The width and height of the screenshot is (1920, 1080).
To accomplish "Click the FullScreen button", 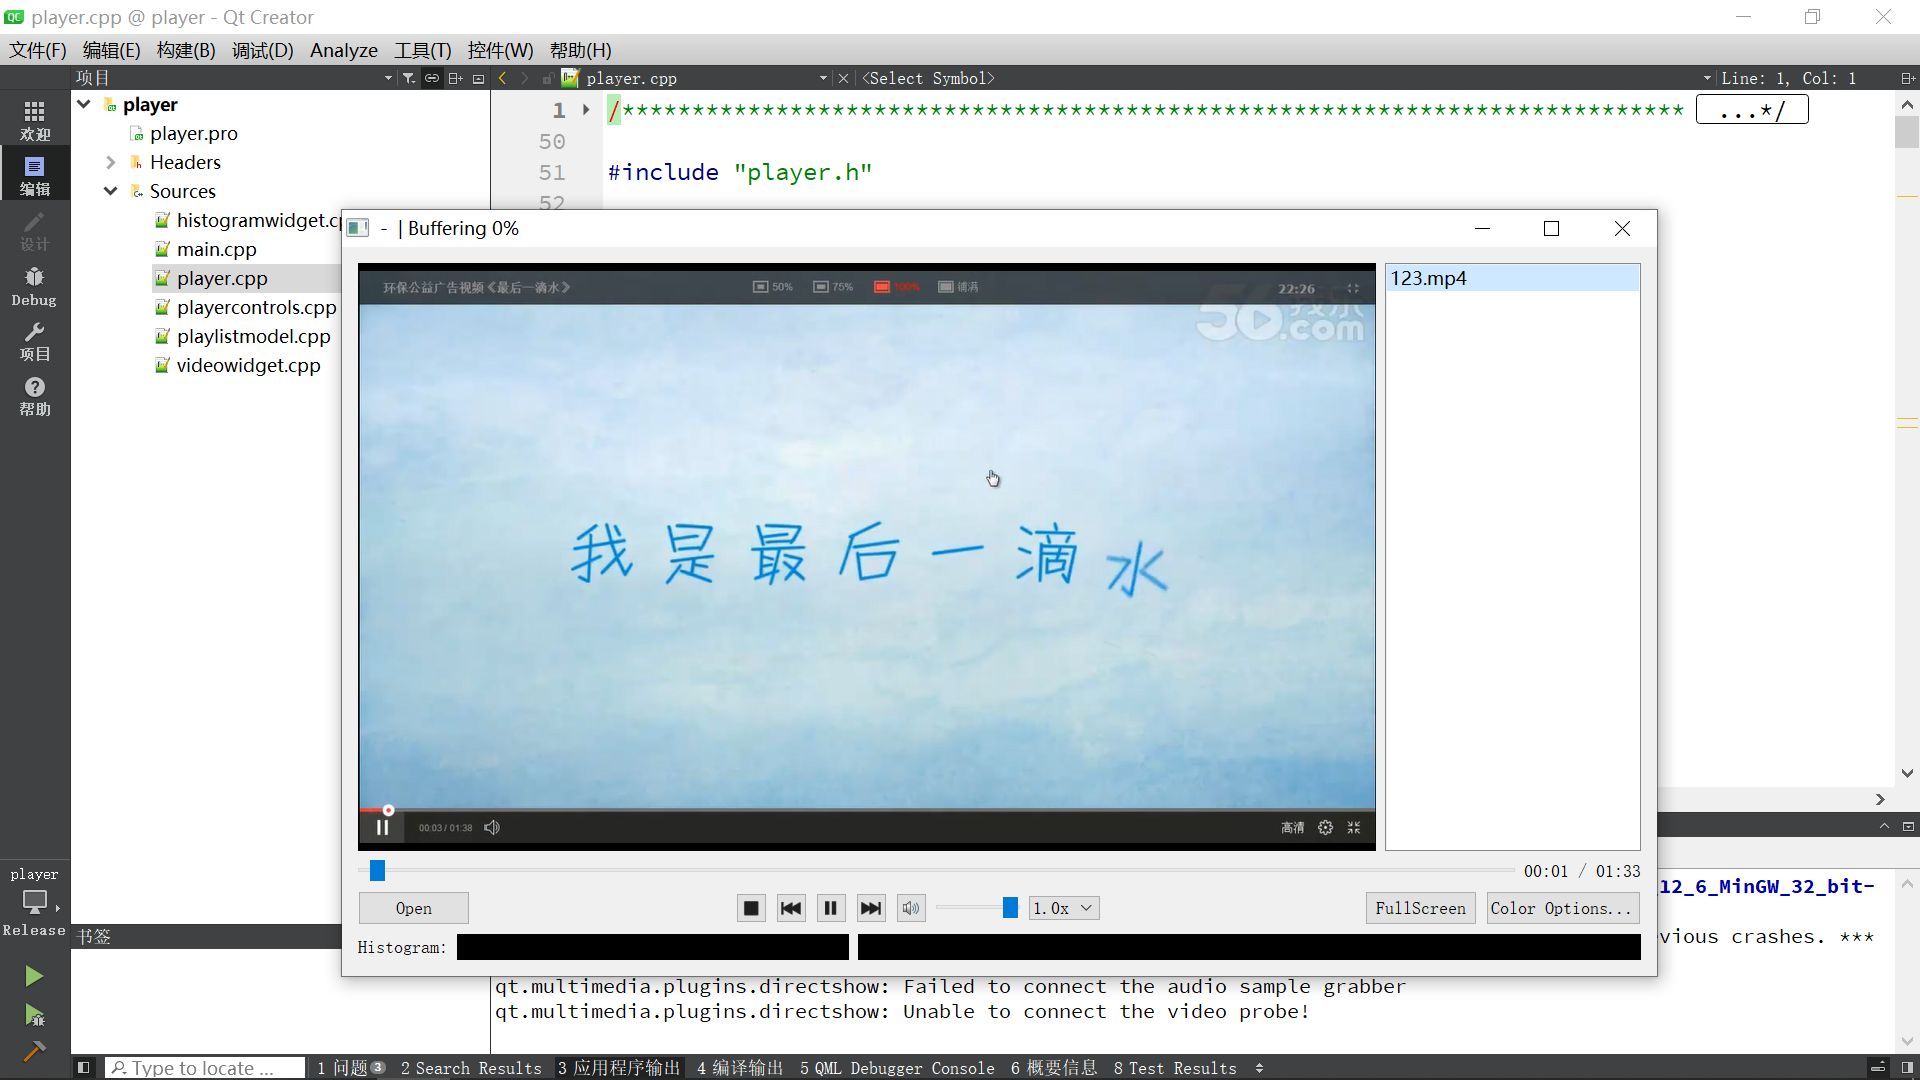I will click(1420, 908).
